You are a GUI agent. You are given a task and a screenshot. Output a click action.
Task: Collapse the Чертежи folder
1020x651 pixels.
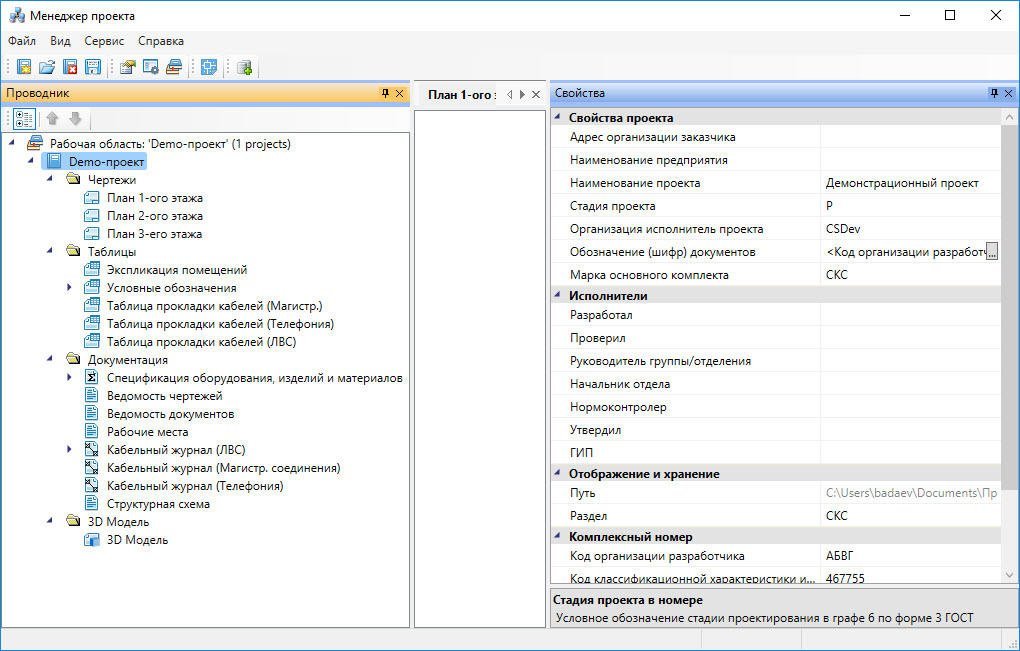[50, 180]
